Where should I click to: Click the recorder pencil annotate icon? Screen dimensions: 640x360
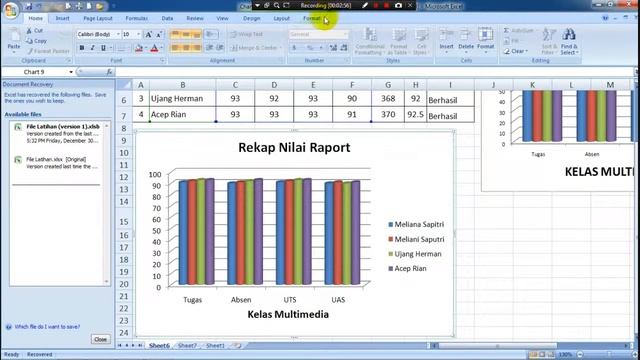(x=365, y=6)
